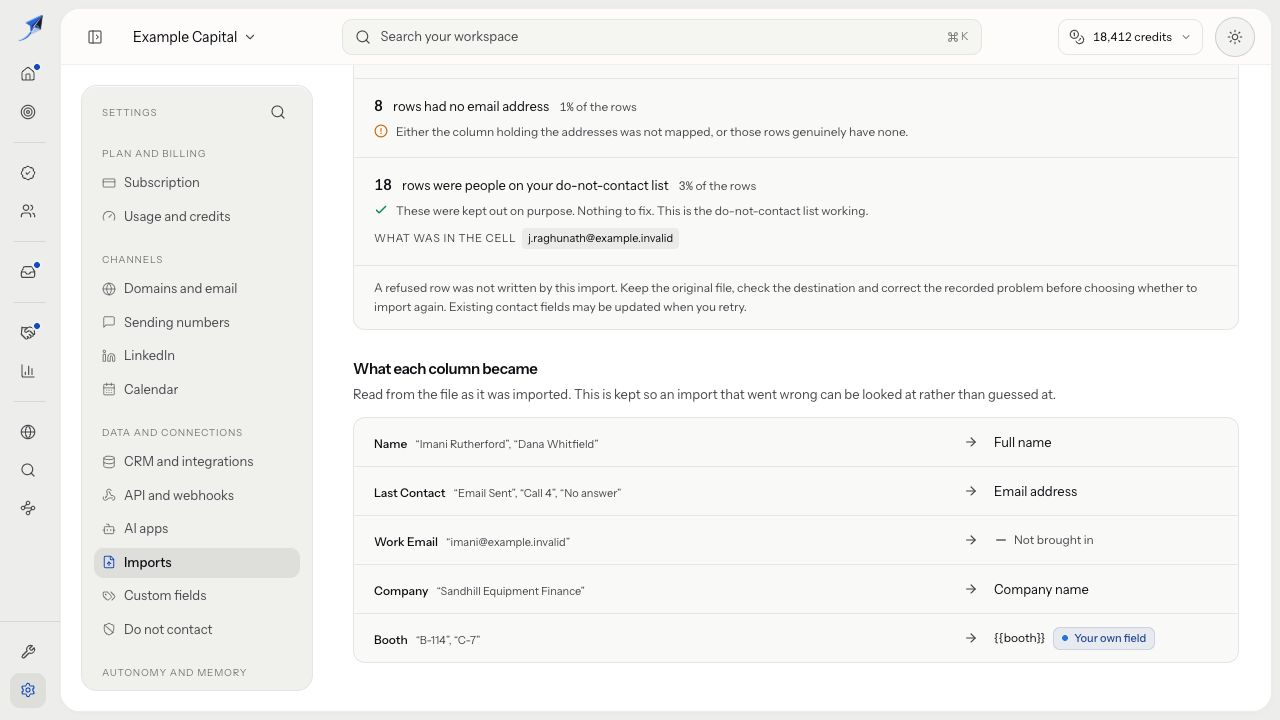Viewport: 1280px width, 720px height.
Task: Open AI apps settings
Action: click(x=197, y=528)
